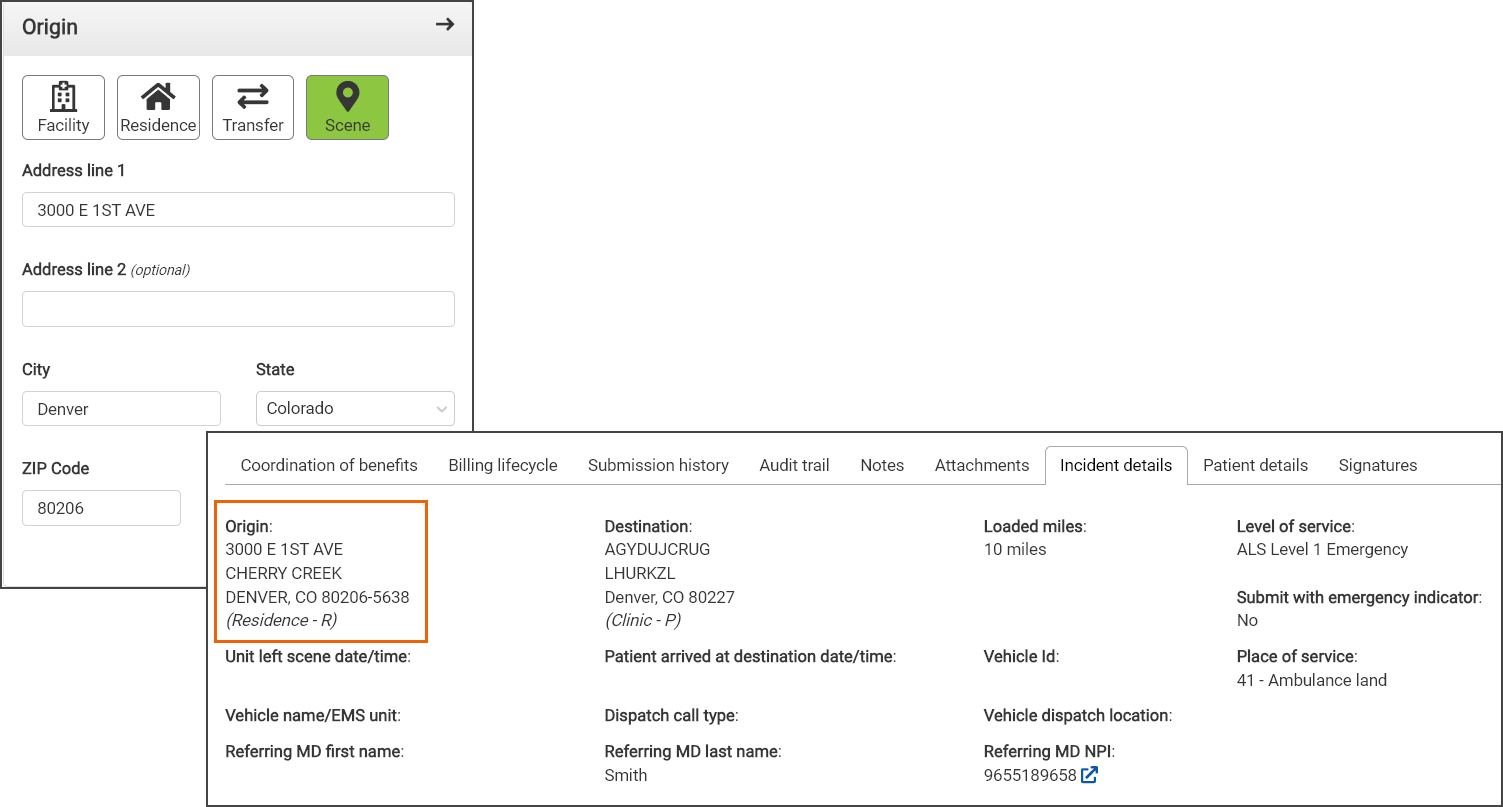Click the City field containing Denver
This screenshot has height=807, width=1503.
(x=121, y=409)
